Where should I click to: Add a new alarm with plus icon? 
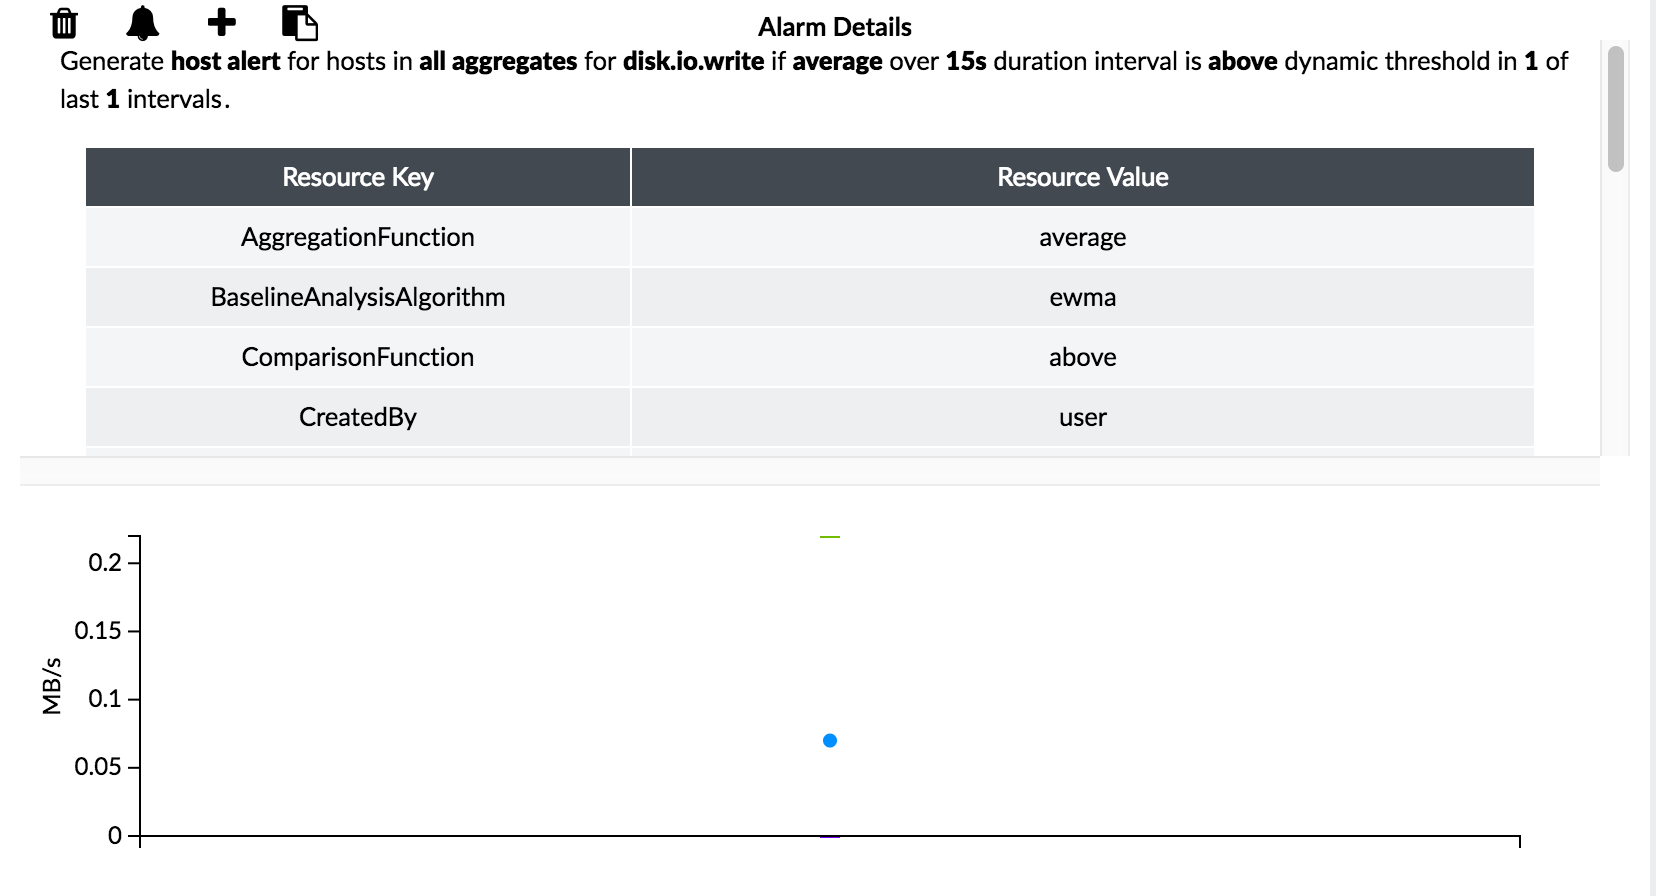221,22
